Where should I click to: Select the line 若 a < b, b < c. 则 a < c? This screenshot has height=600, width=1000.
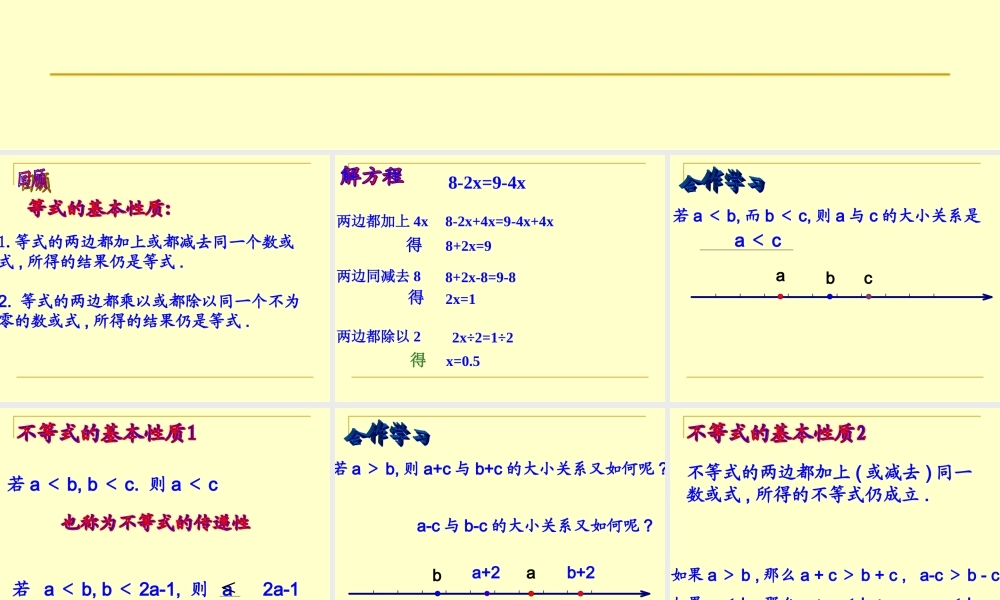(x=113, y=485)
